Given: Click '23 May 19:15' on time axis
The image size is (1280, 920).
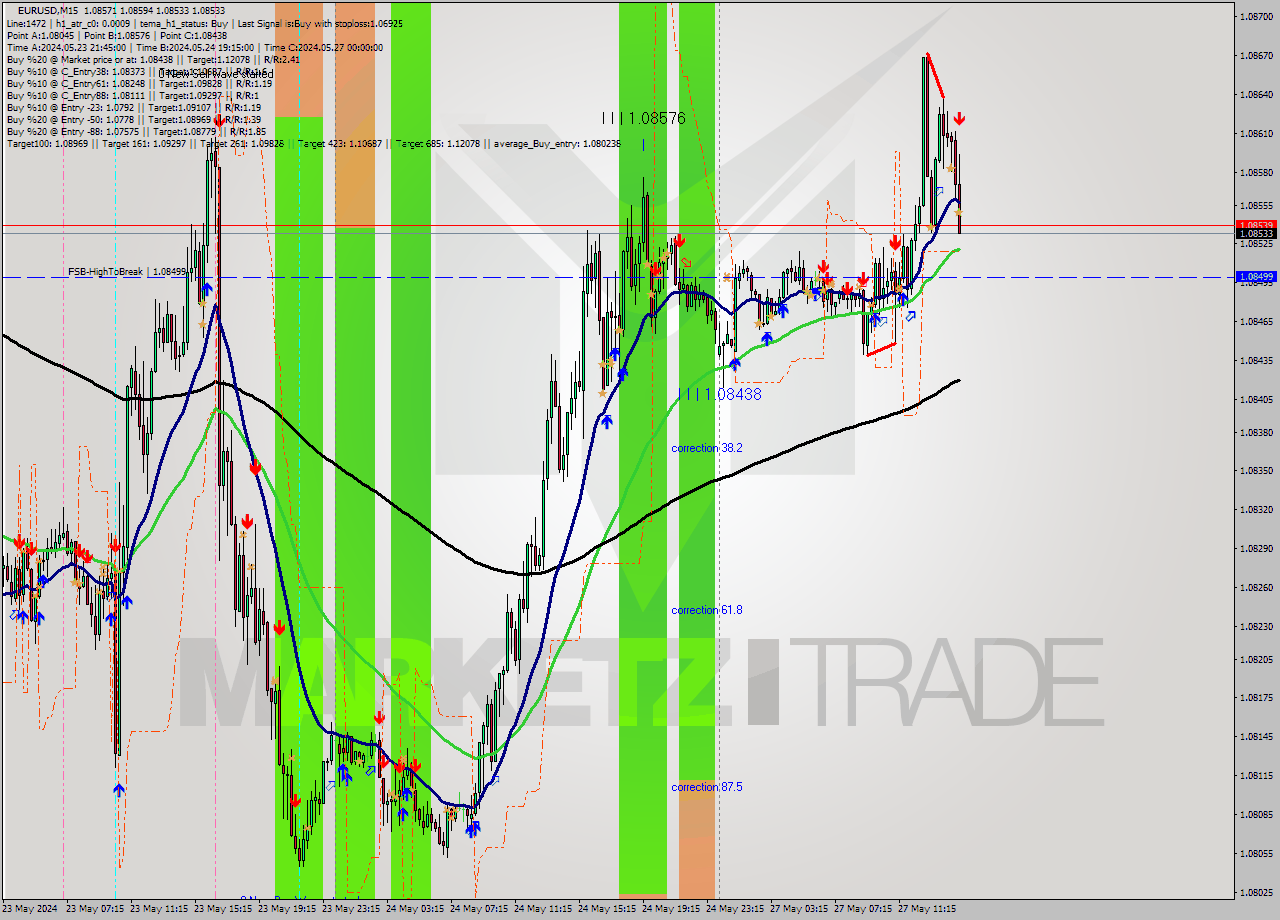Looking at the screenshot, I should tap(288, 909).
